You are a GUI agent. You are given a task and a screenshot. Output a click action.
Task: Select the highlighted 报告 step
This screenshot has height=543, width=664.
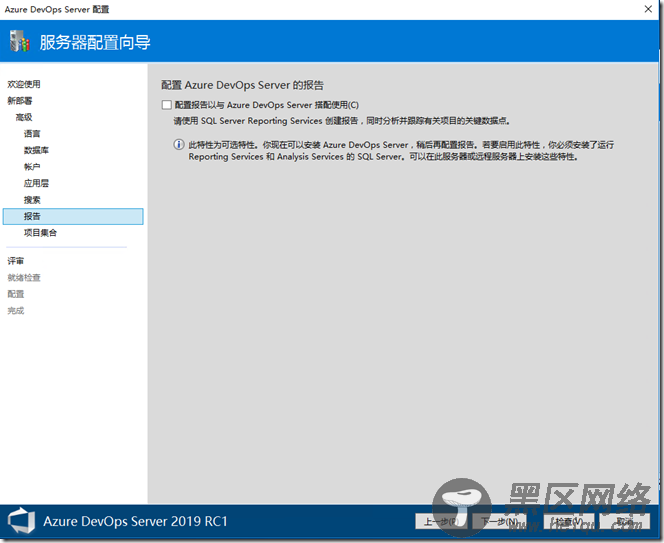(x=73, y=216)
